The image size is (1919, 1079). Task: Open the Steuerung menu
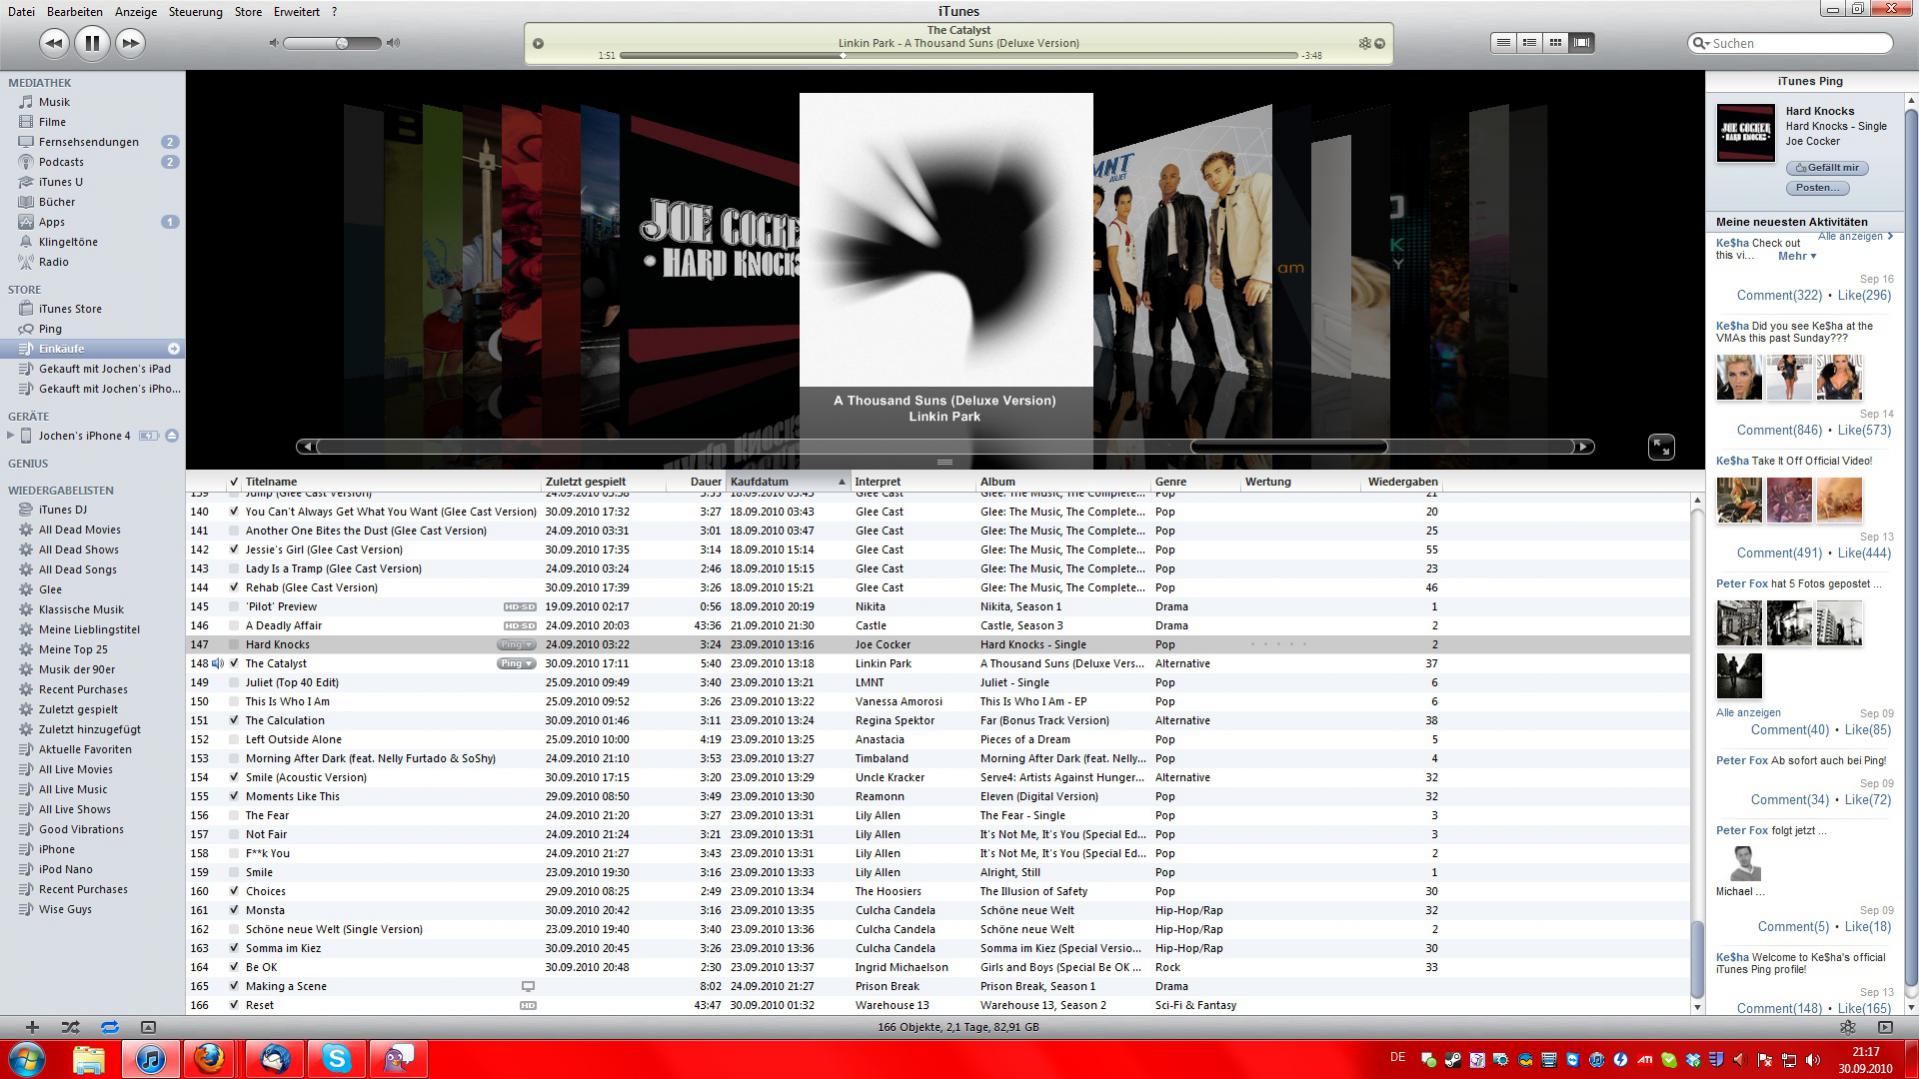coord(196,12)
